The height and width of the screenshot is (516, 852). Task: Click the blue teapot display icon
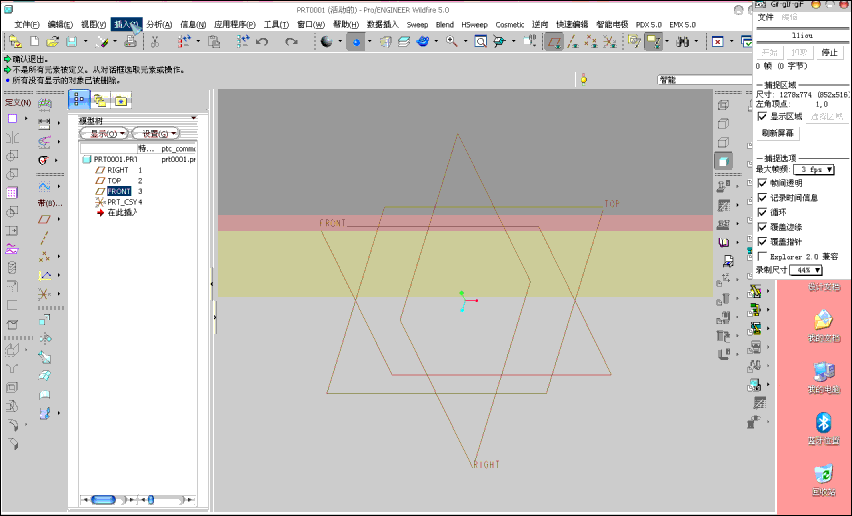[x=423, y=41]
